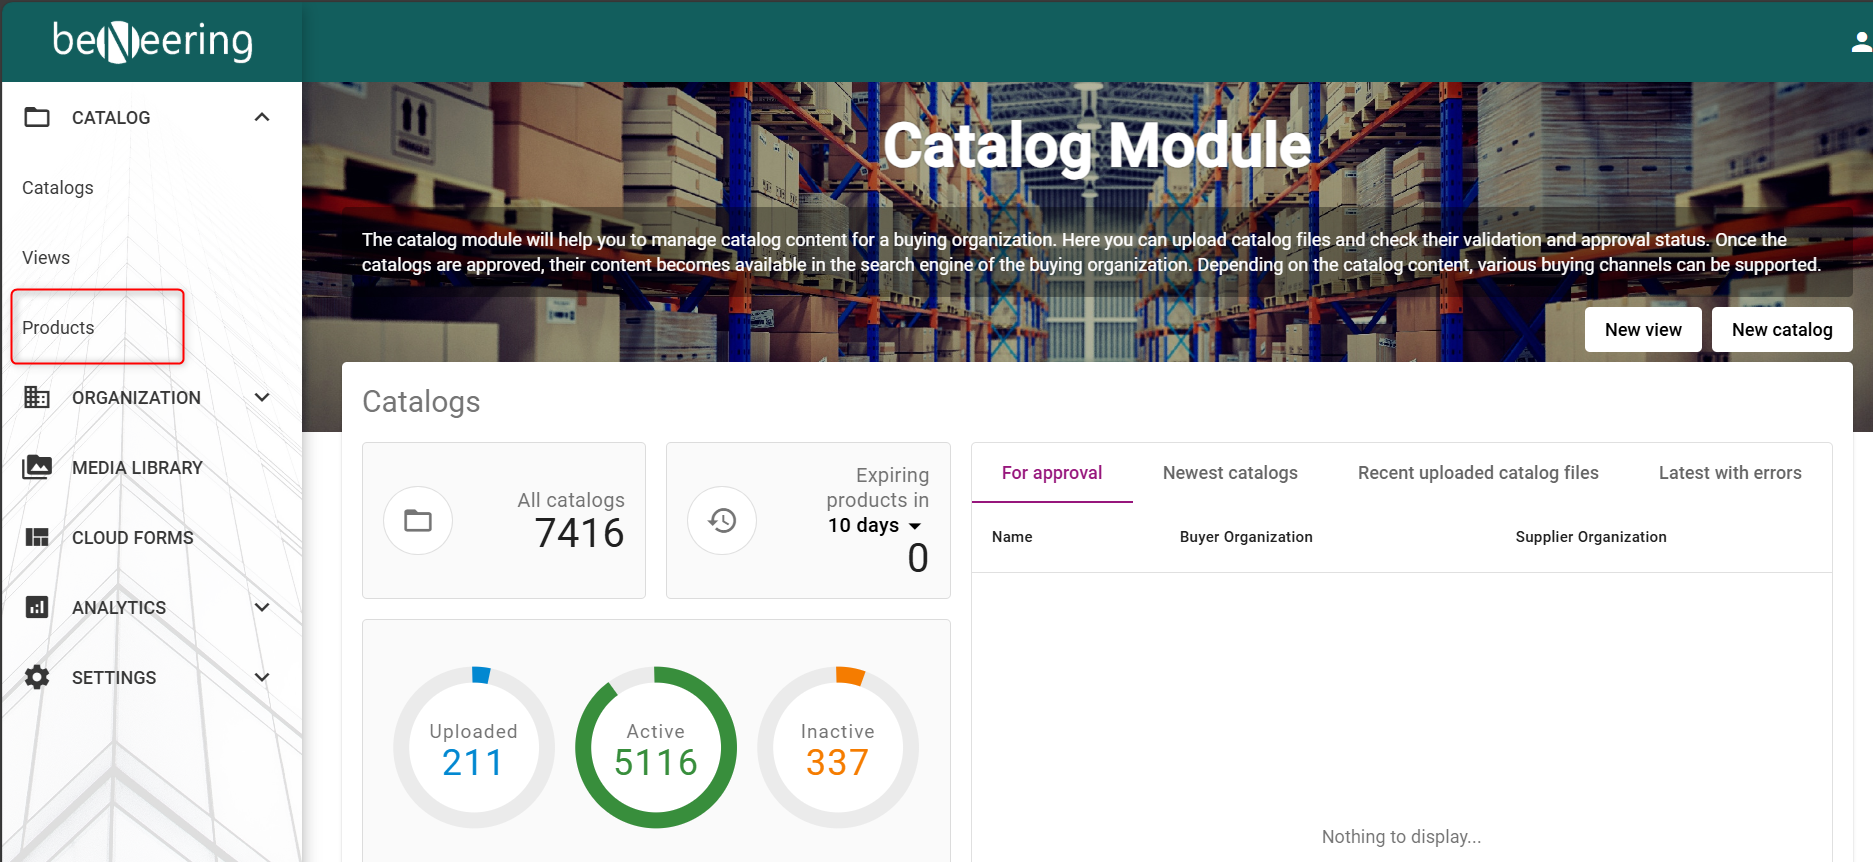Switch to Latest with errors tab
The image size is (1873, 862).
(1729, 473)
